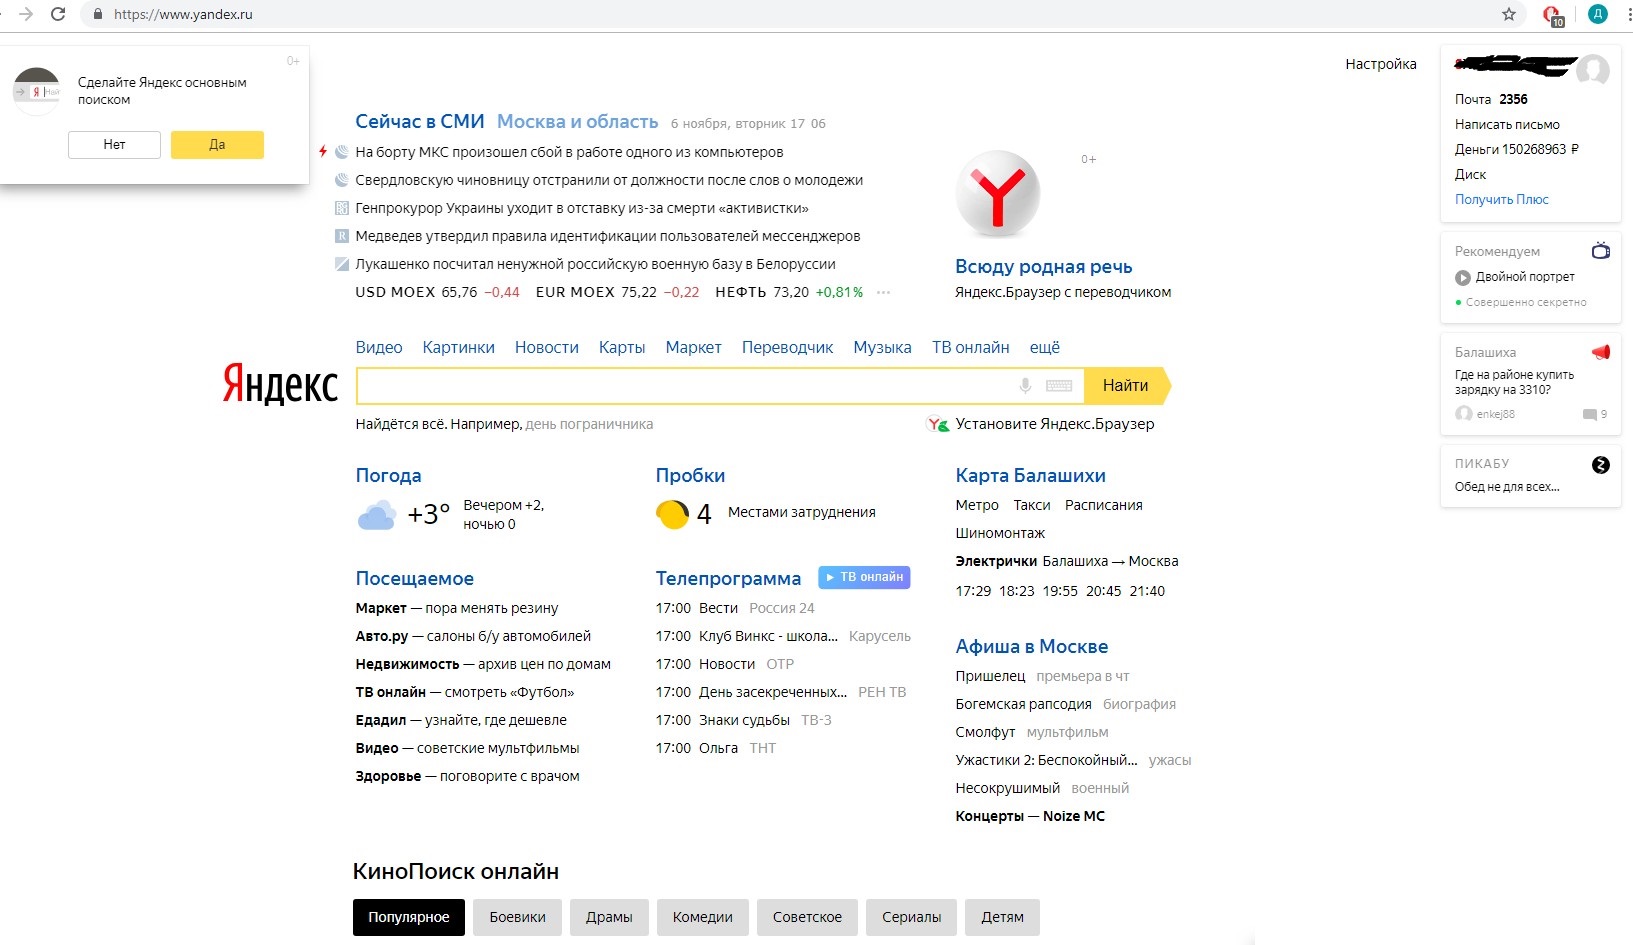
Task: Select the Популярное КиноПоиск category
Action: click(409, 917)
